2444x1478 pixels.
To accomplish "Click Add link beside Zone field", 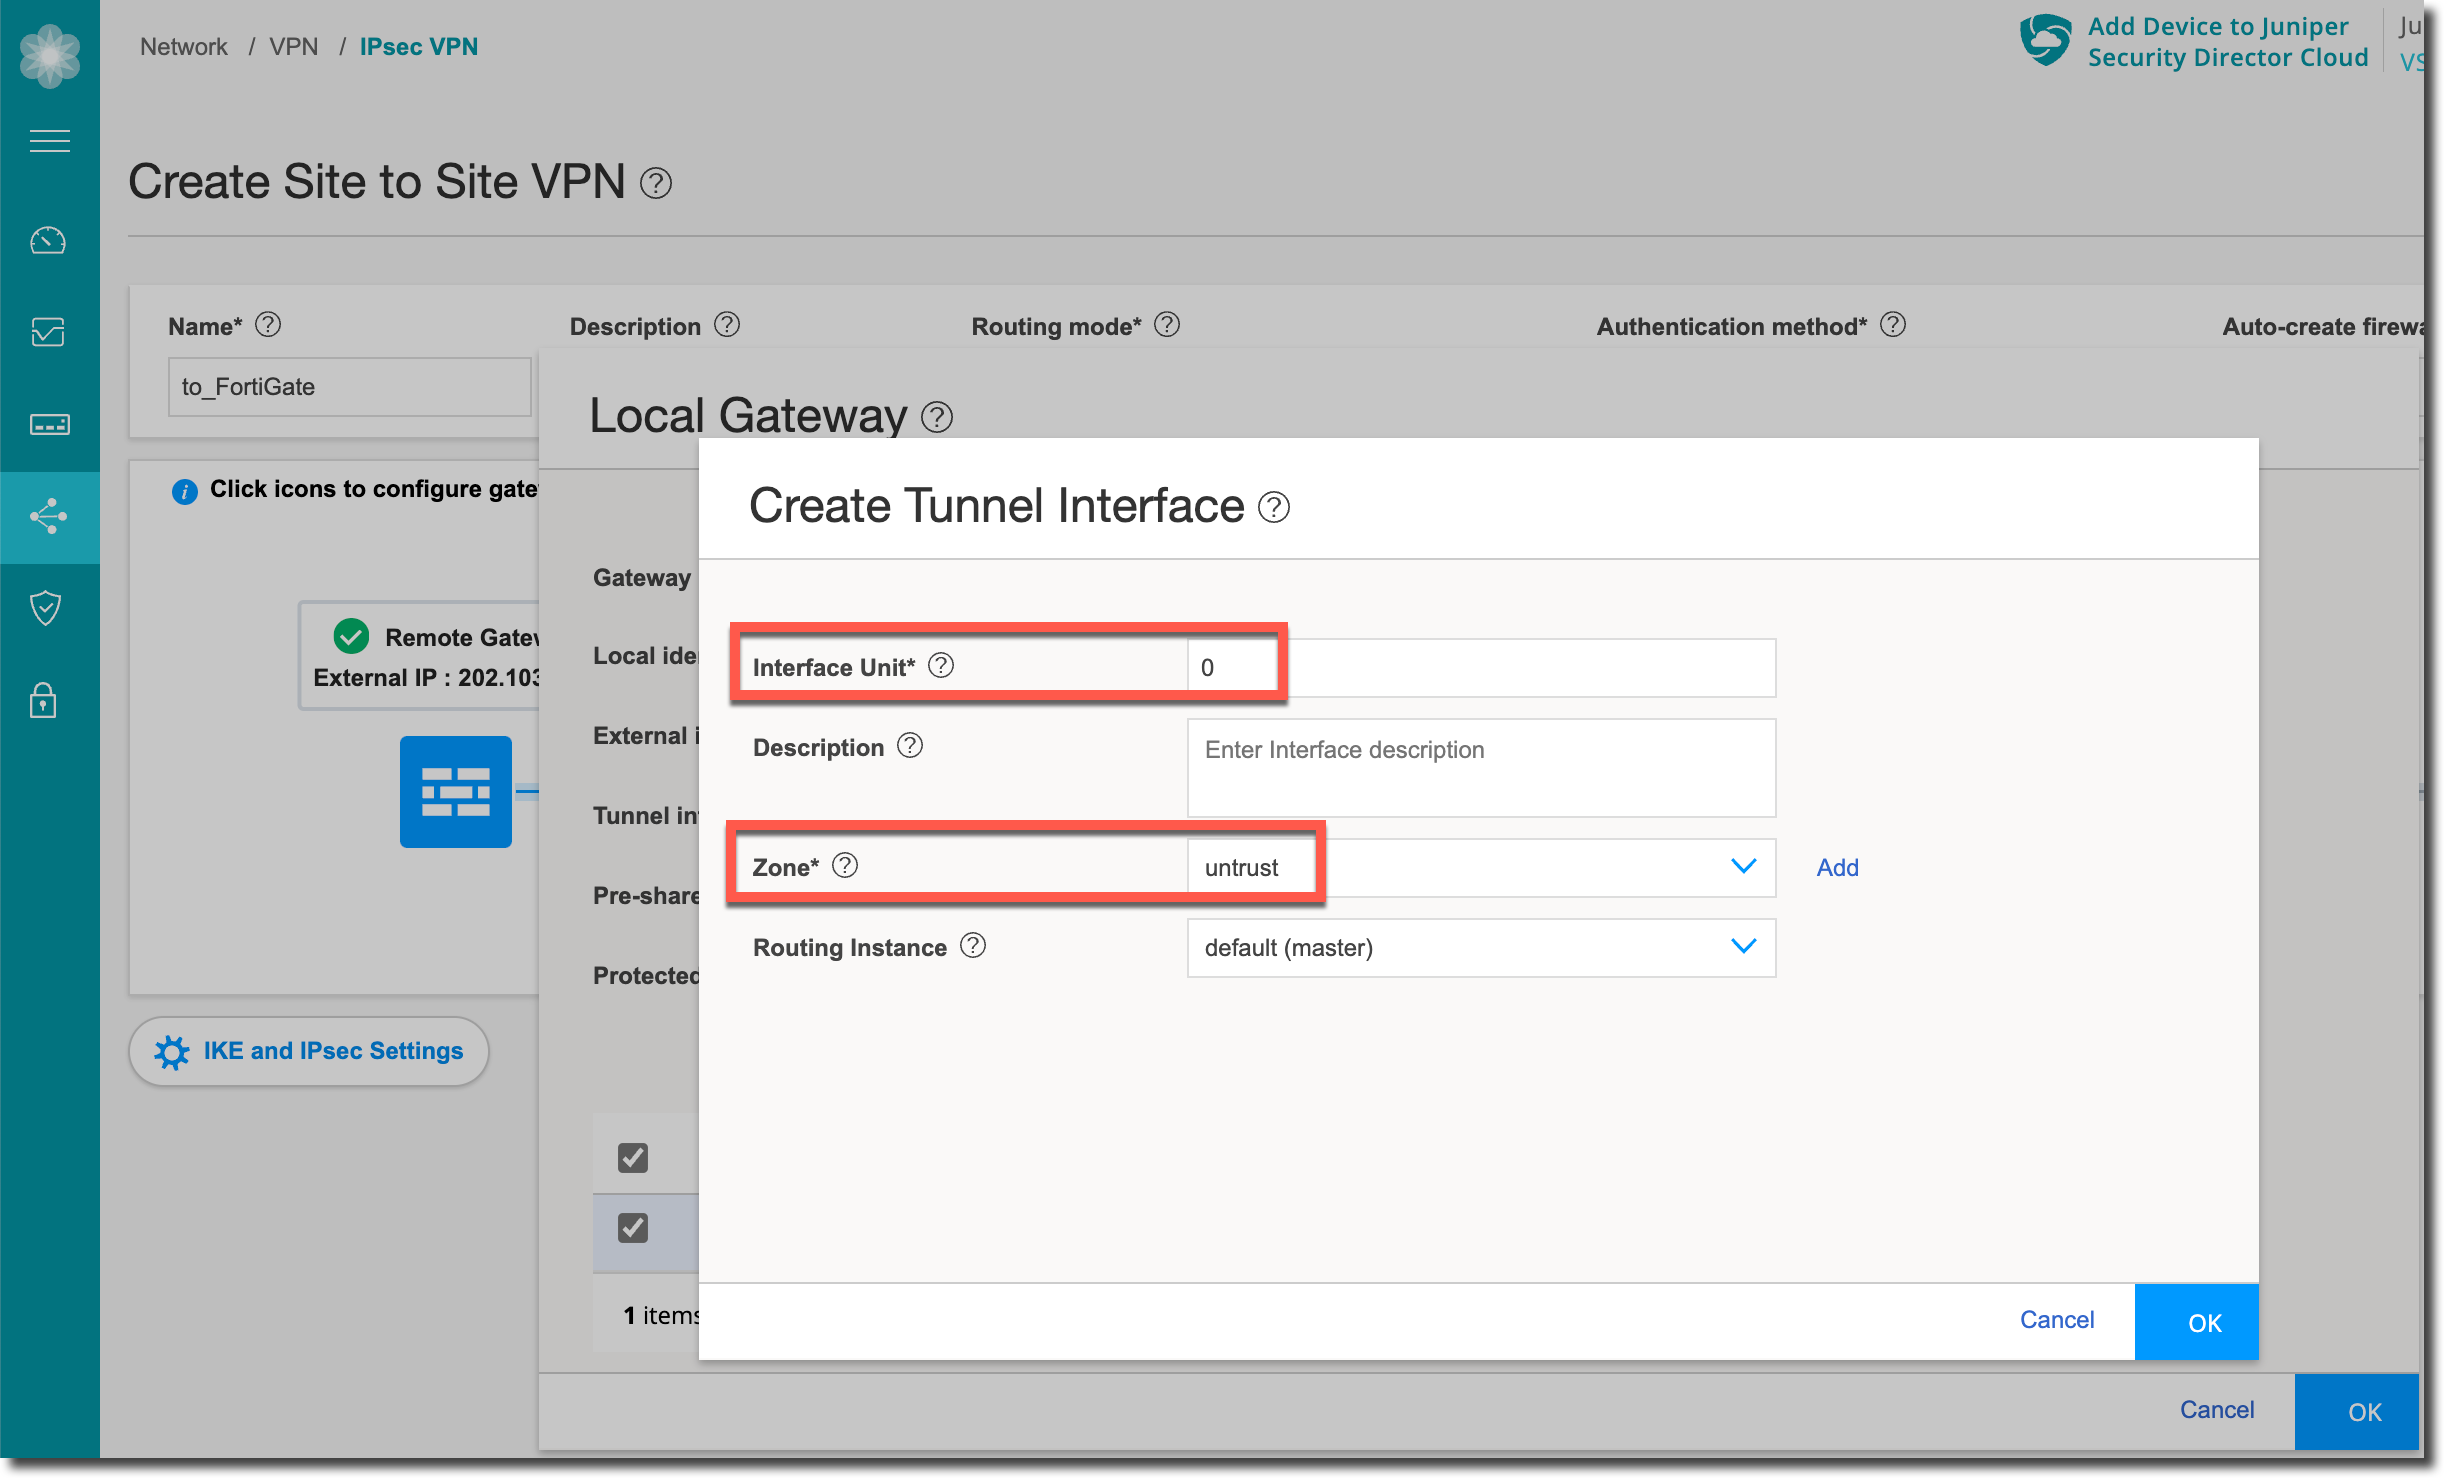I will click(1837, 867).
